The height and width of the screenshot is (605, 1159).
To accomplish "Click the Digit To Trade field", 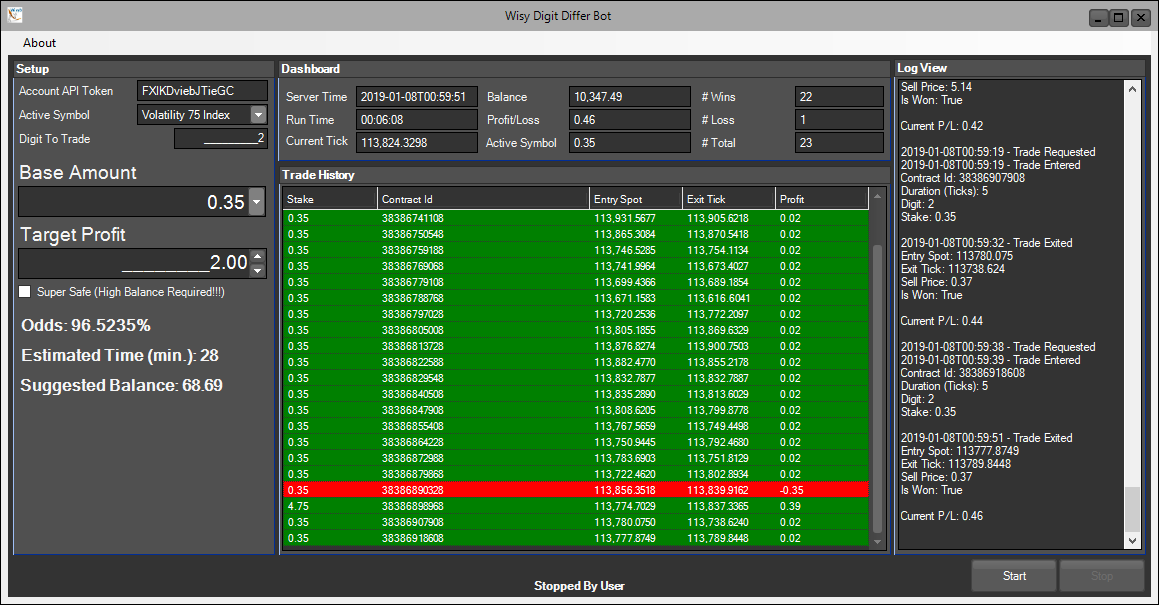I will [x=220, y=138].
